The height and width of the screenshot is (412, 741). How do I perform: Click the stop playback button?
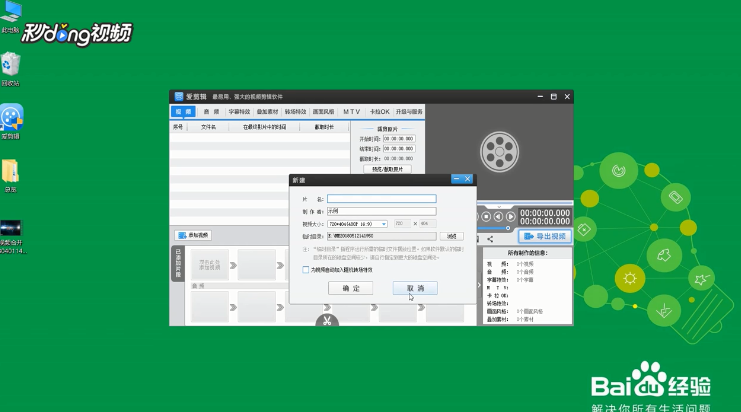(486, 216)
